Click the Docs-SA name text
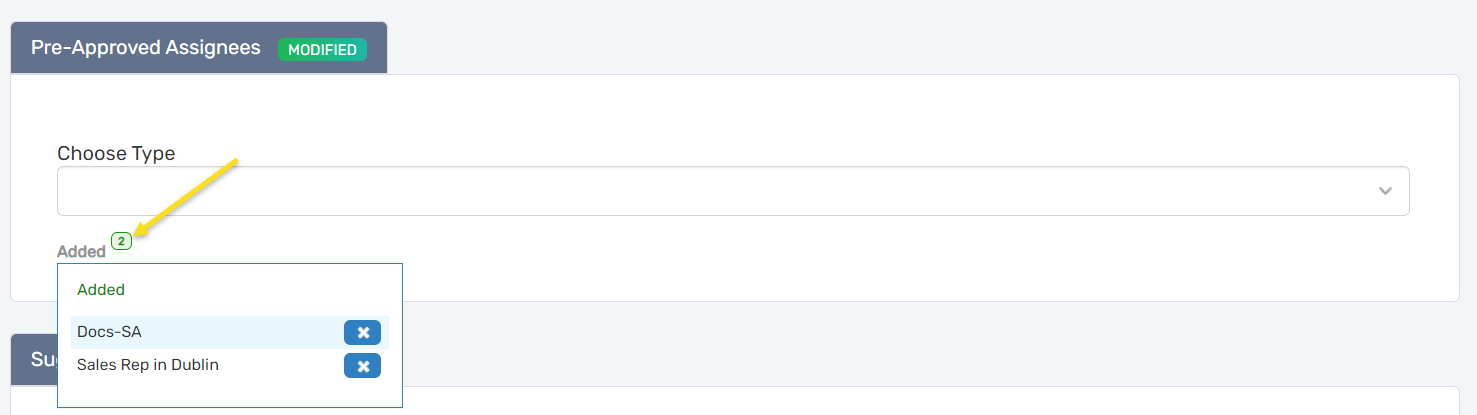The image size is (1477, 415). coord(109,332)
